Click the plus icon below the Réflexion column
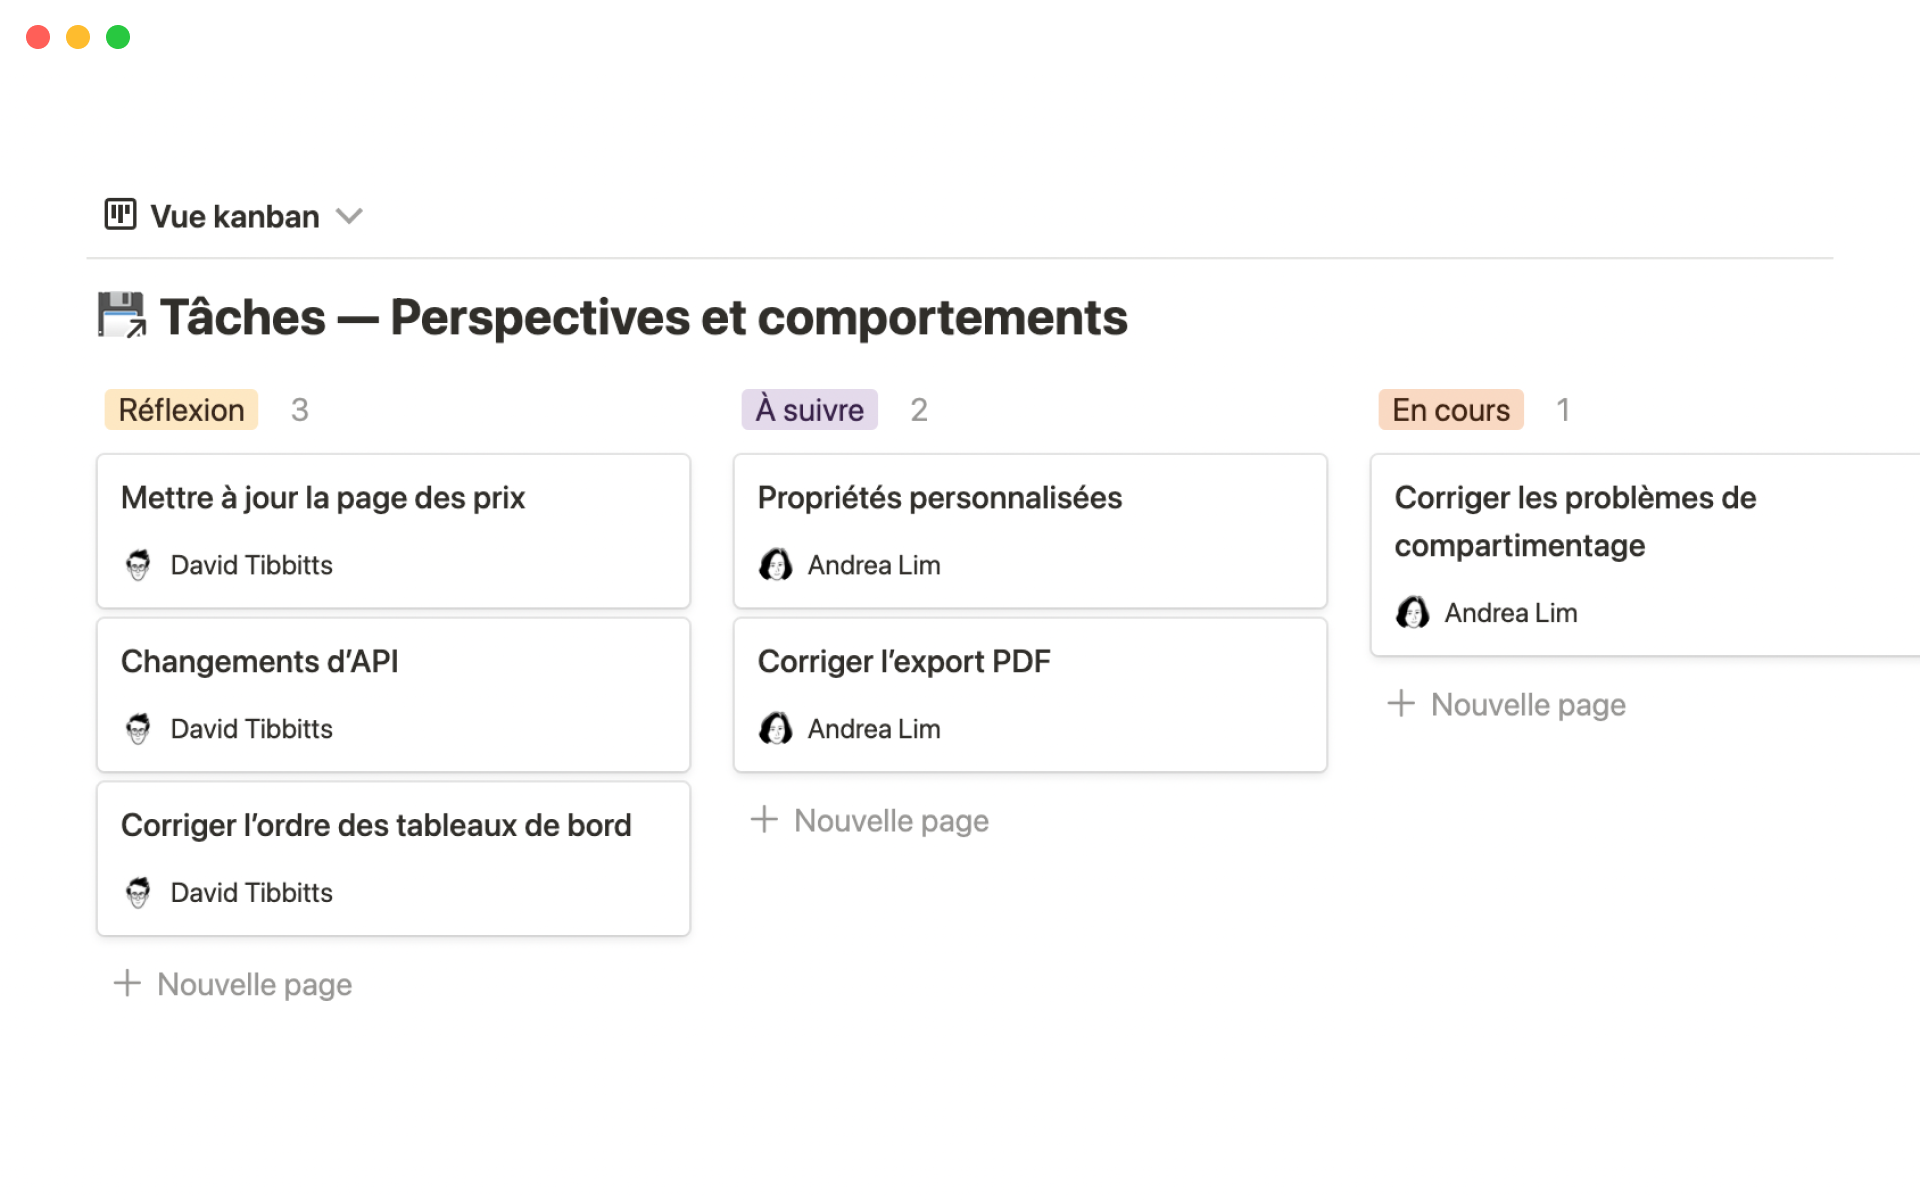 click(x=127, y=984)
